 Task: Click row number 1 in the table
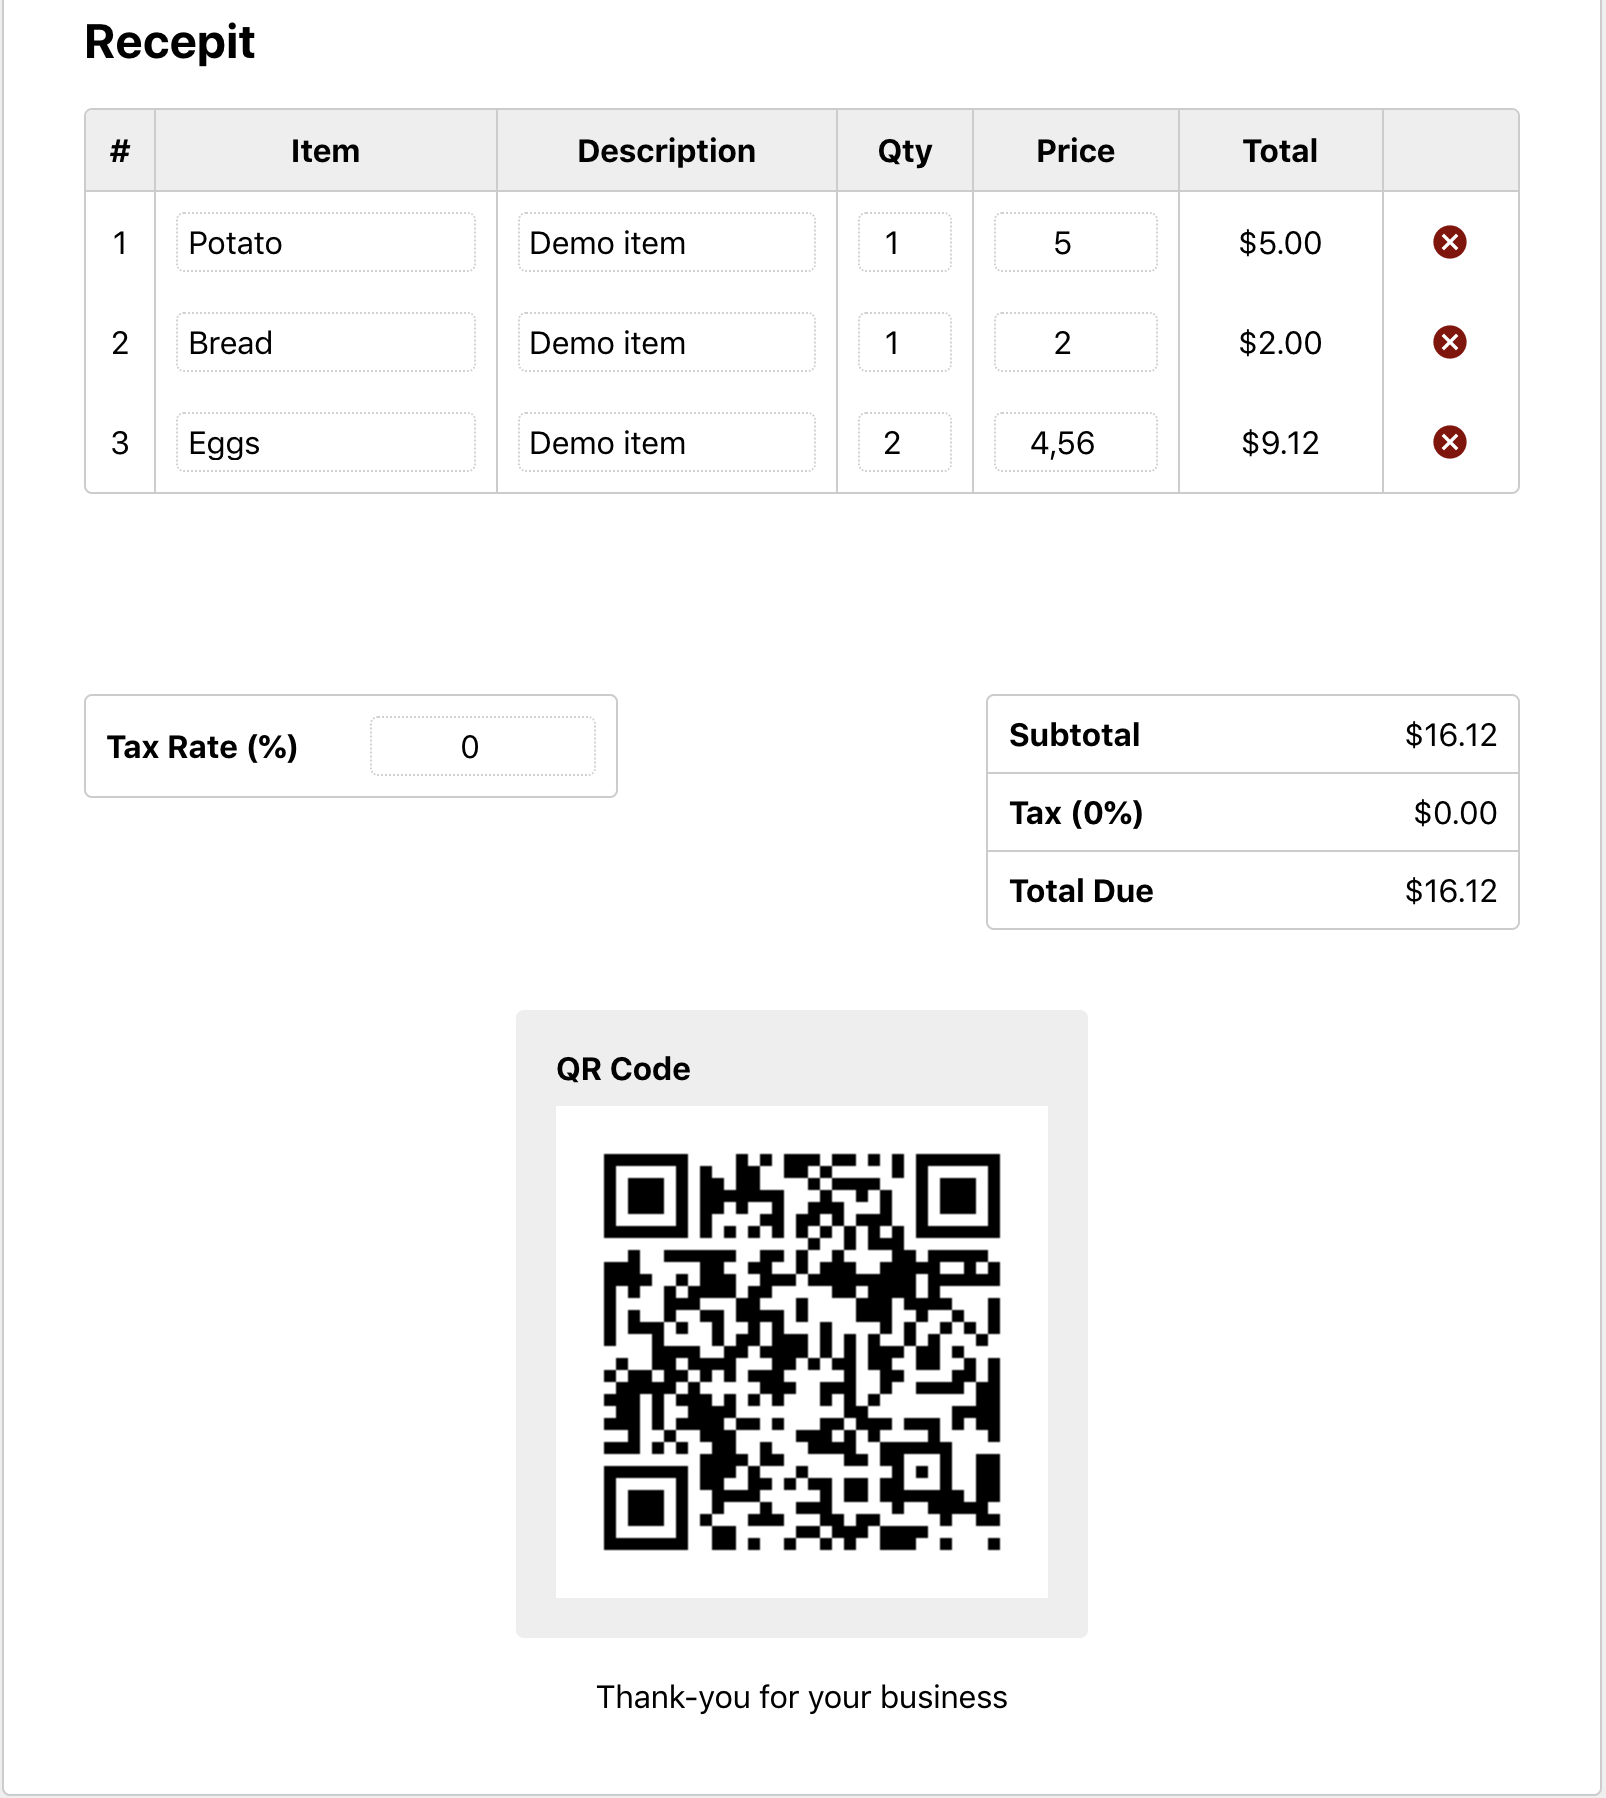point(120,243)
